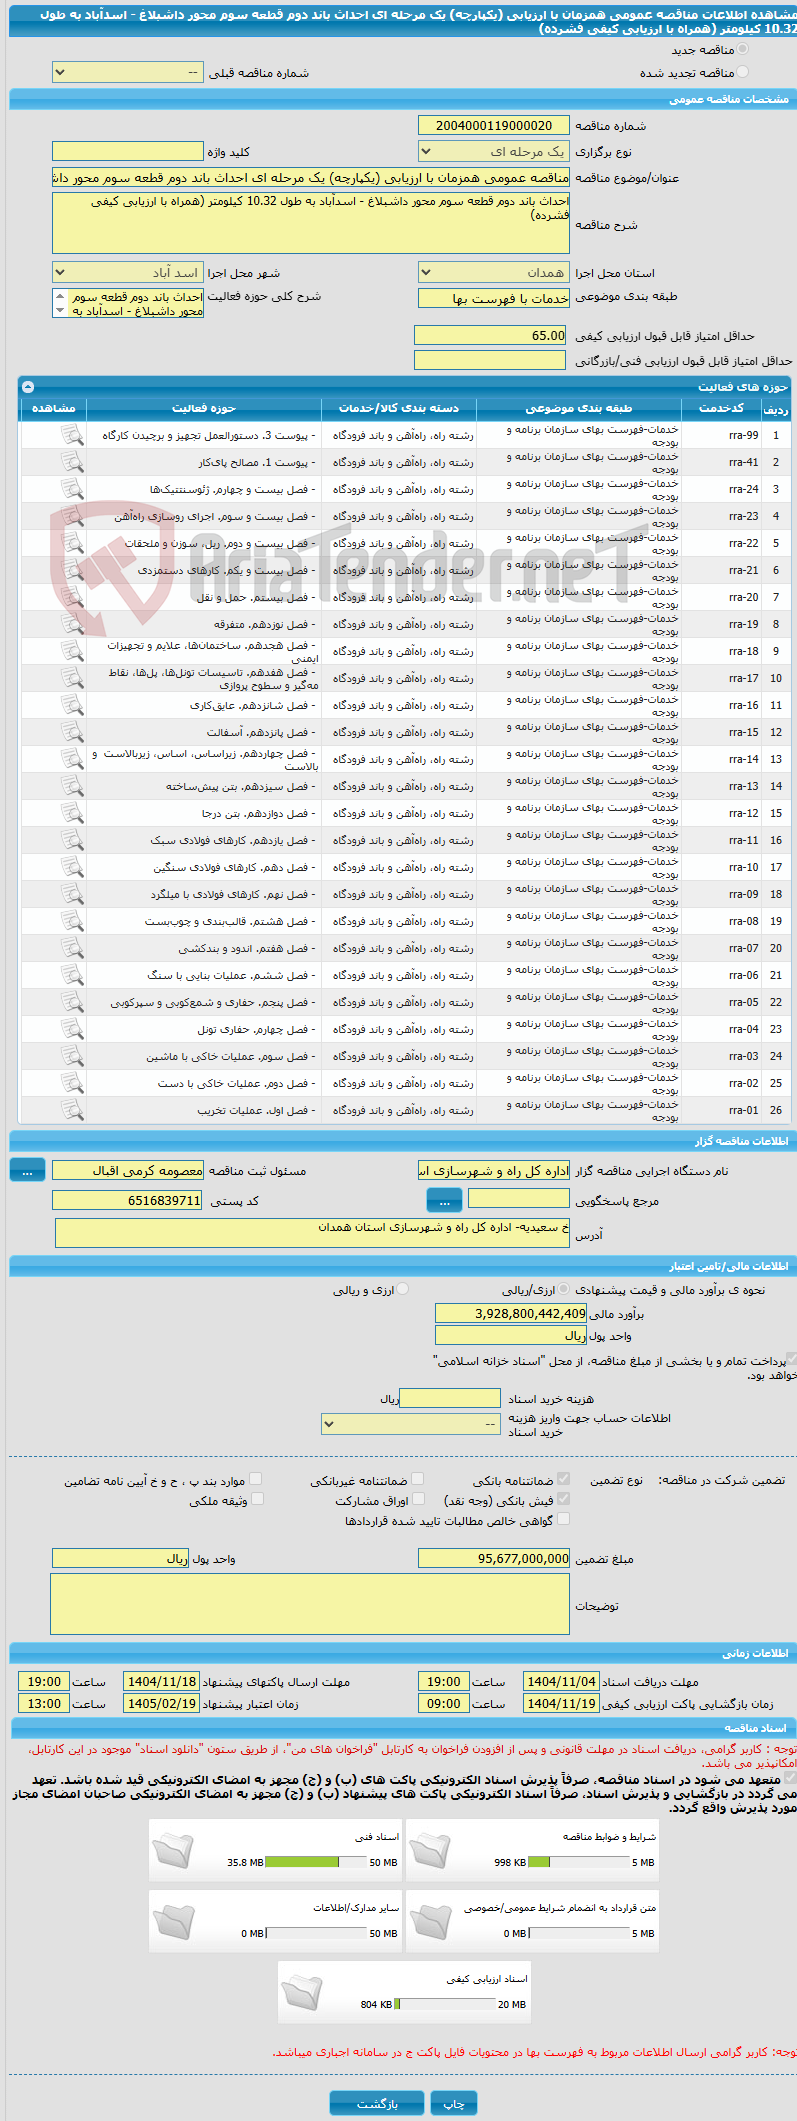Viewport: 797px width, 2121px height.
Task: Open view icon for row rra-10
Action: (x=72, y=867)
